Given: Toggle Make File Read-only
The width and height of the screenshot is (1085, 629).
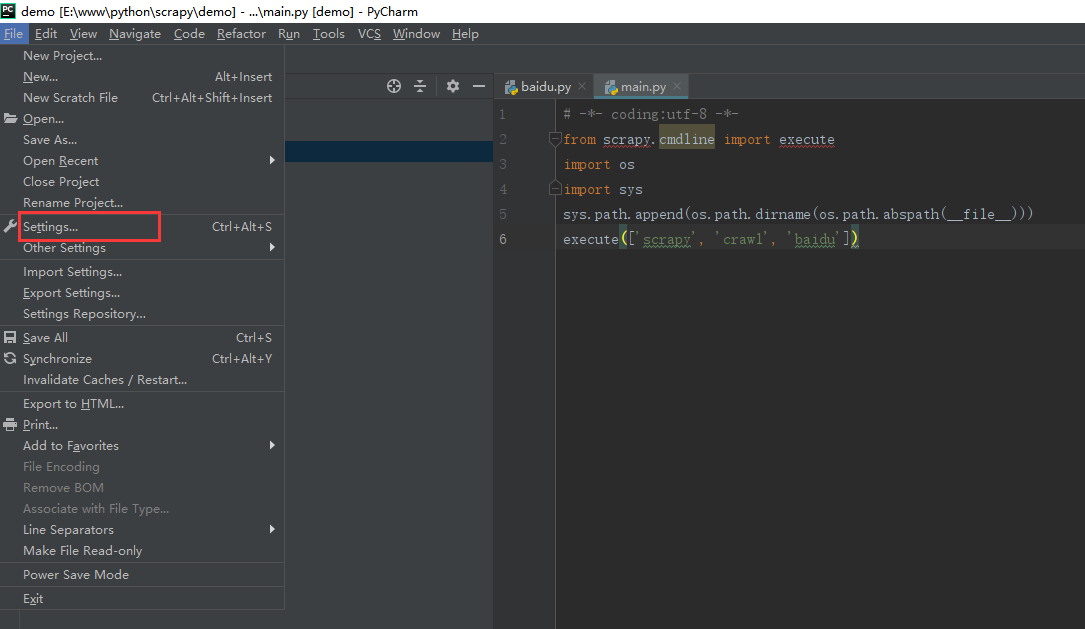Looking at the screenshot, I should click(x=82, y=551).
